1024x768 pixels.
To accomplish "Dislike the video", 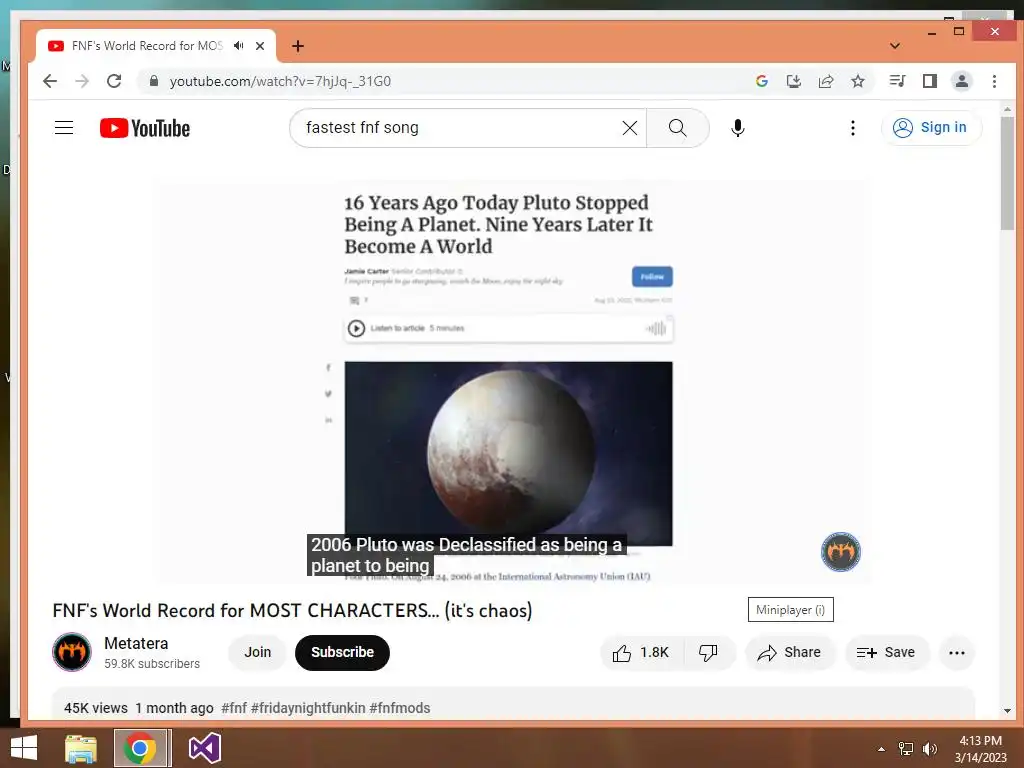I will [x=709, y=652].
